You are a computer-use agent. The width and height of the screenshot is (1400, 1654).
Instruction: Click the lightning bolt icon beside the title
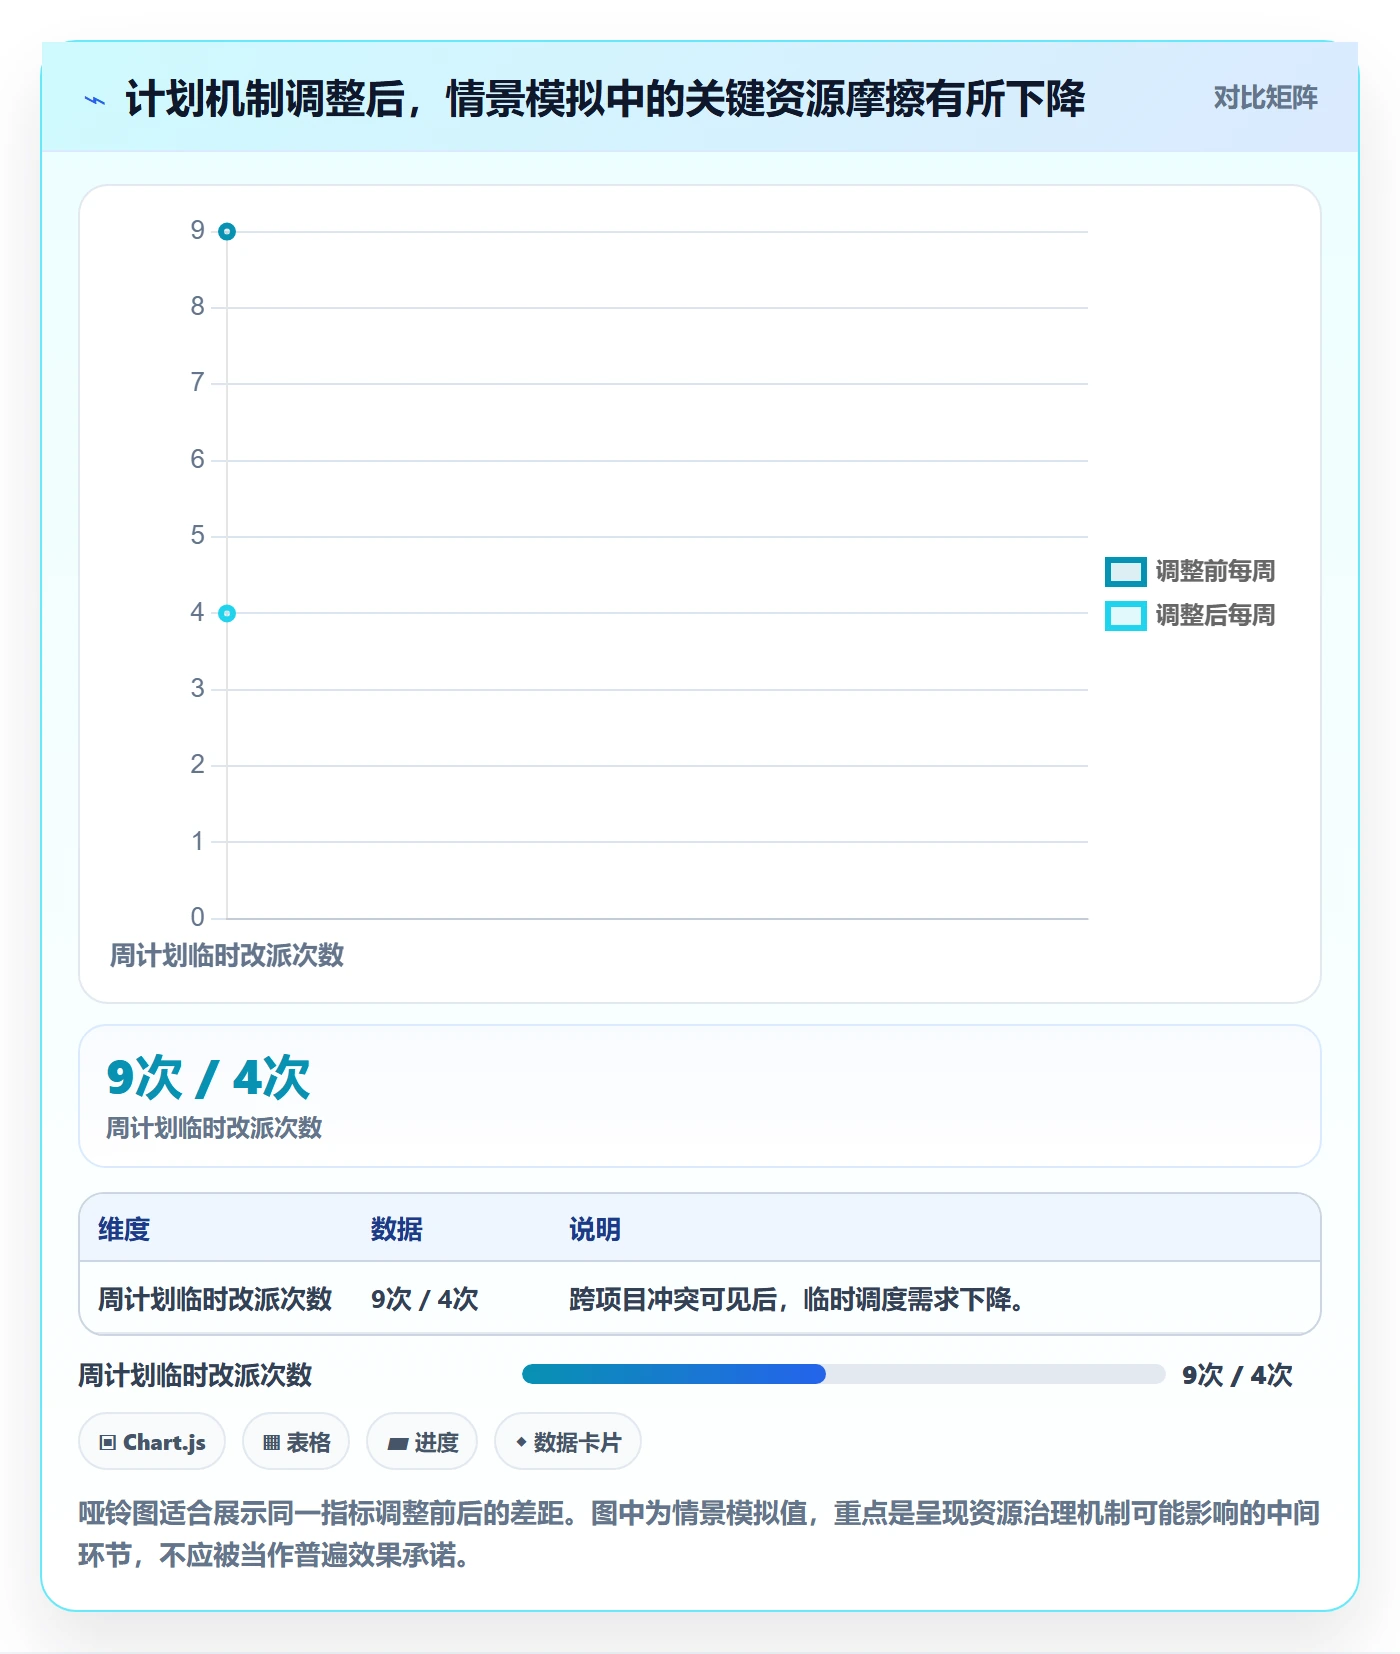tap(95, 100)
